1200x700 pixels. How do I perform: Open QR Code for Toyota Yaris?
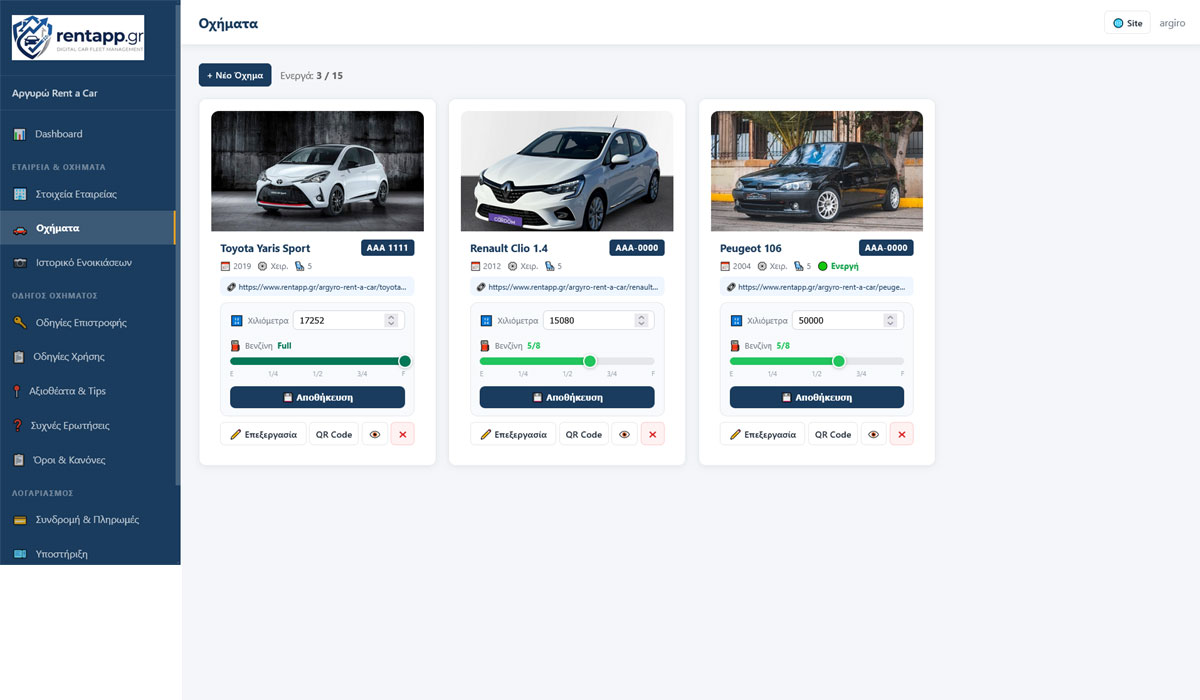pos(334,434)
